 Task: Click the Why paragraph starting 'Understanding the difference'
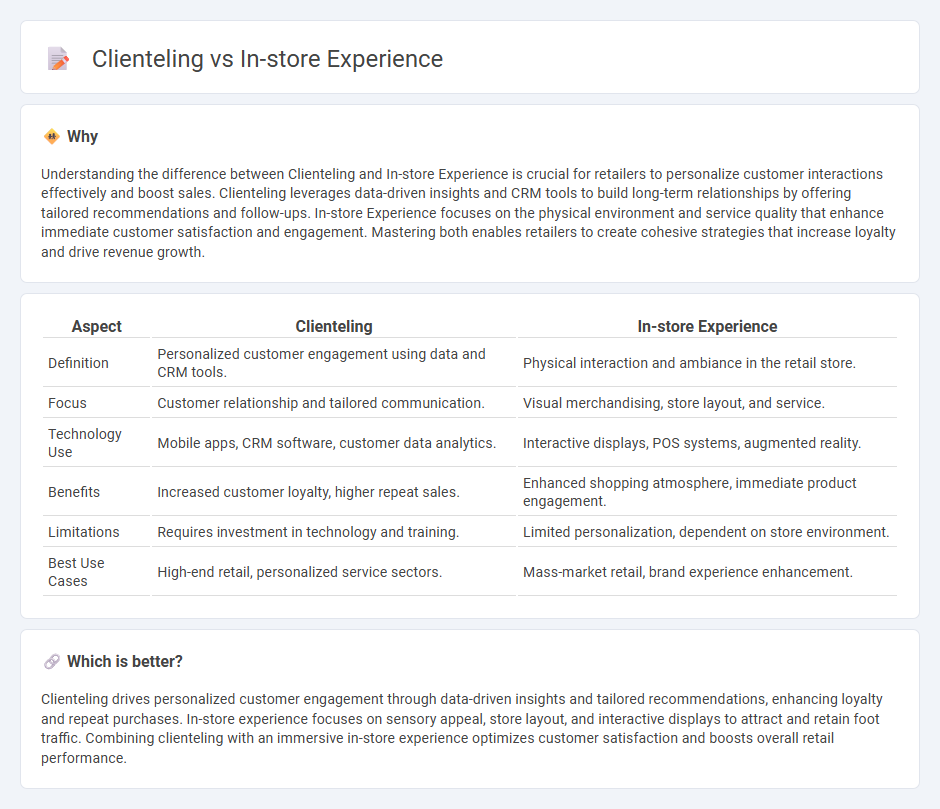tap(468, 213)
